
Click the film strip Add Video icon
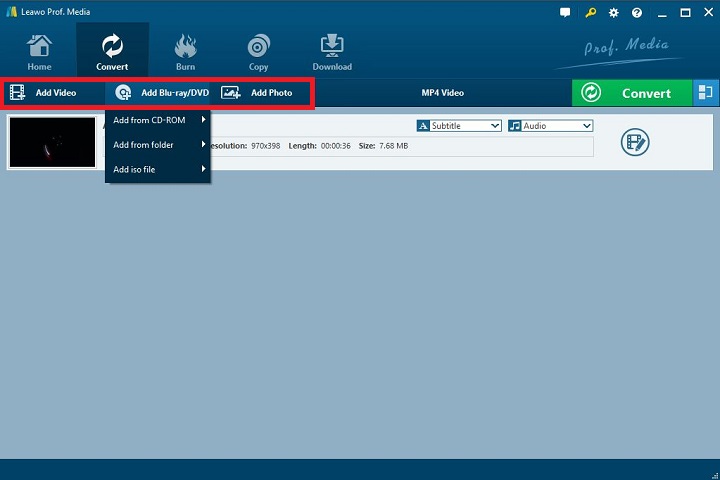click(17, 92)
